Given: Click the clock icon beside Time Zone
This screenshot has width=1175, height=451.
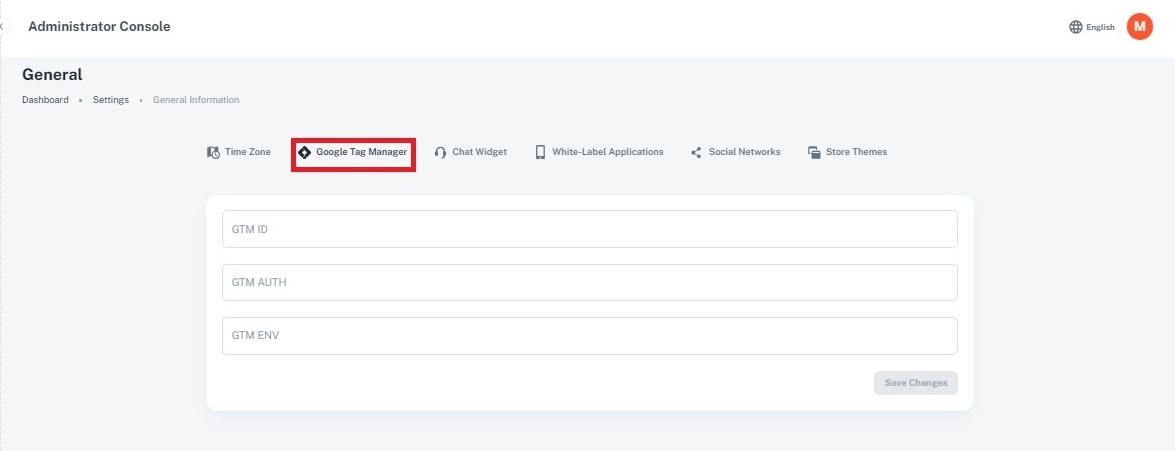Looking at the screenshot, I should tap(213, 153).
